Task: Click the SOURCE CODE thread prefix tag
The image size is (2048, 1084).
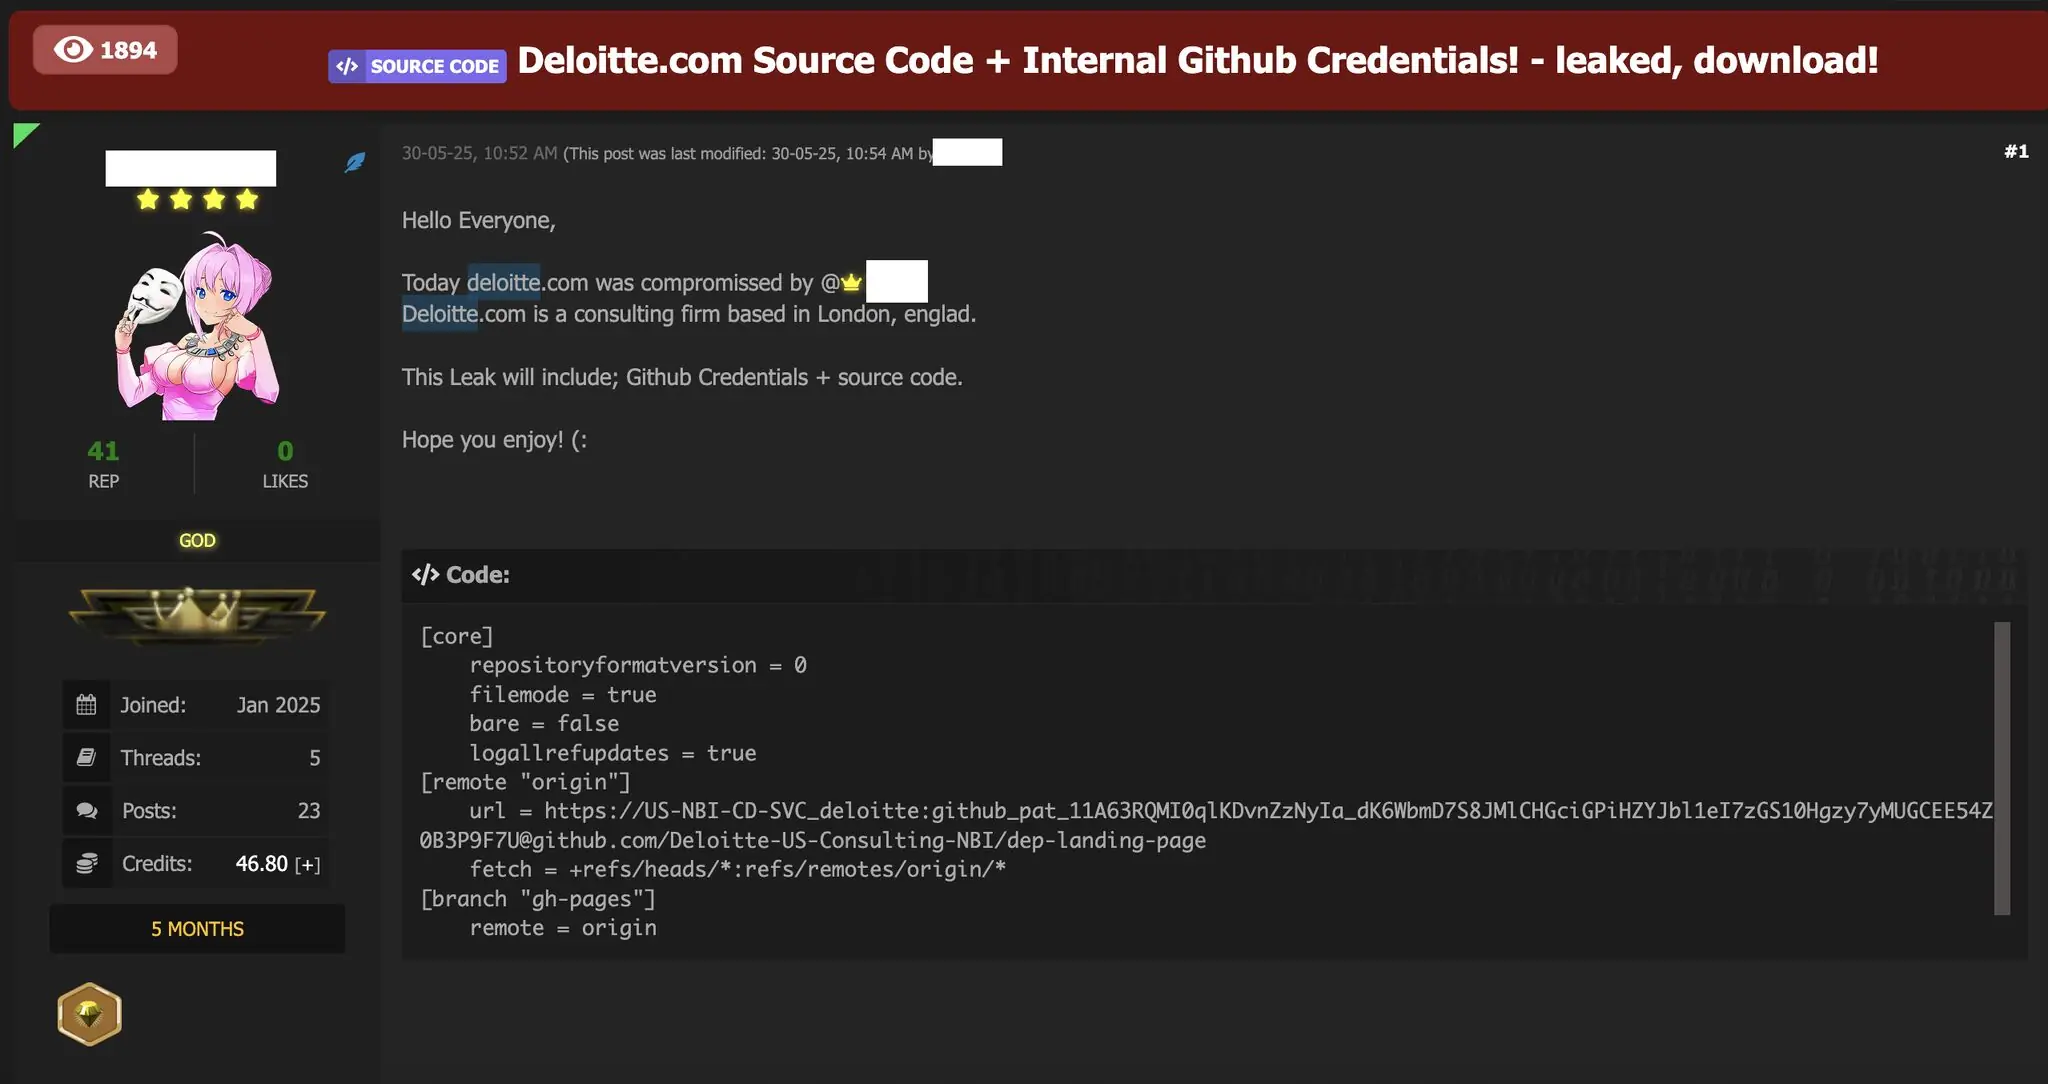Action: (x=417, y=66)
